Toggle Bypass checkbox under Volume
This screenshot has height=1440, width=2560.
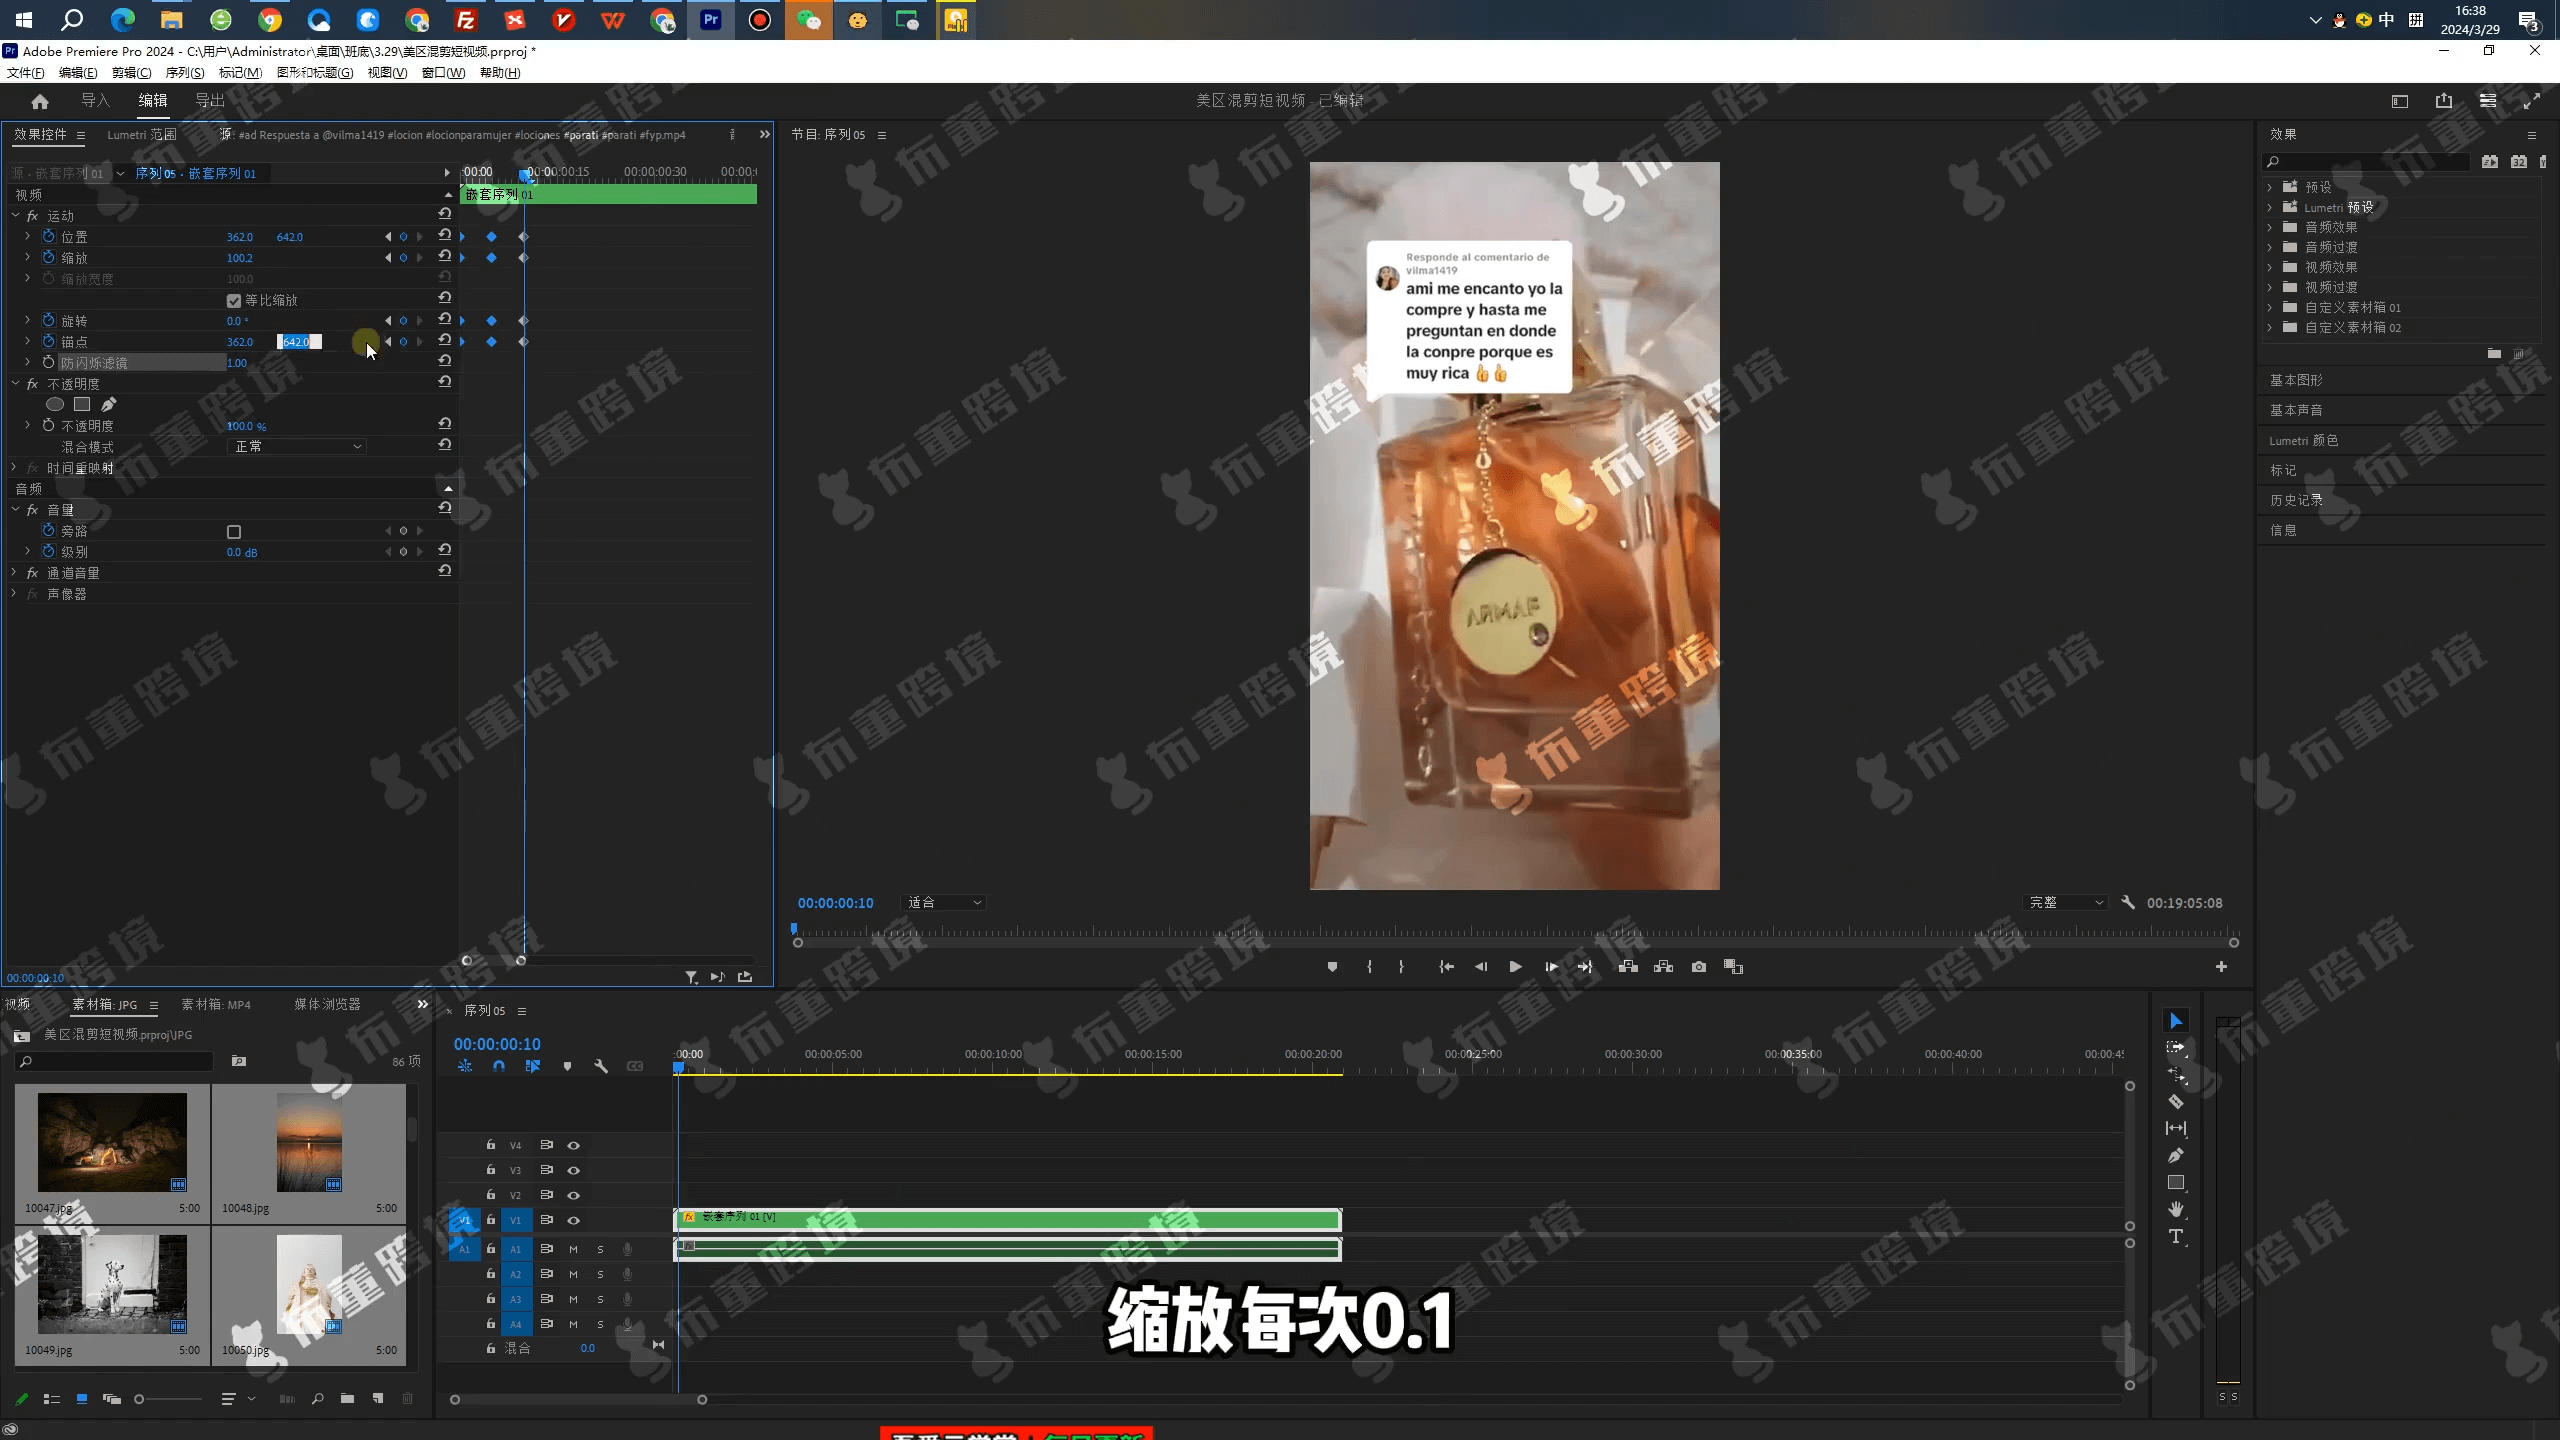coord(234,532)
